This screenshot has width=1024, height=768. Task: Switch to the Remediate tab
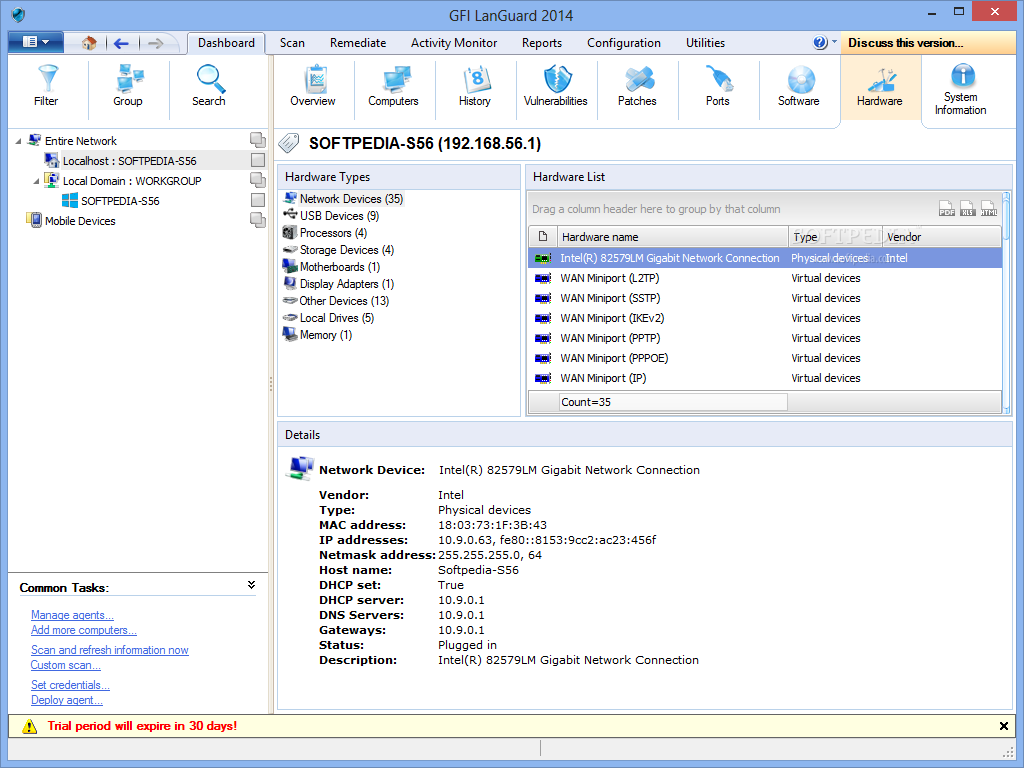[x=358, y=43]
